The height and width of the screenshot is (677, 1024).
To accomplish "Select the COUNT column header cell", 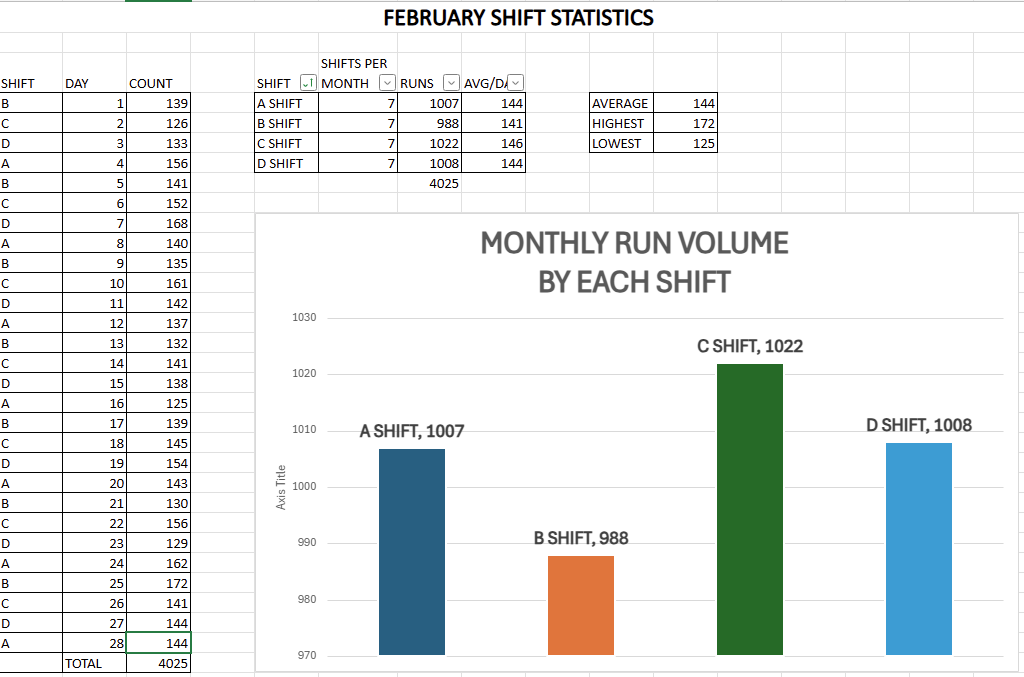I will 158,83.
